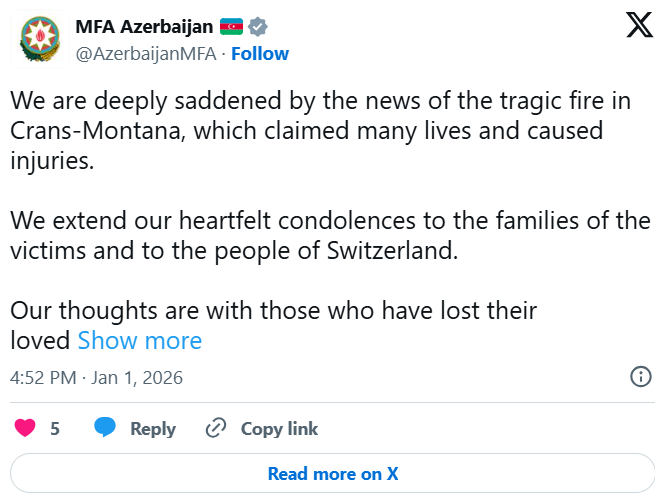
Task: Click the heartfelt condolences paragraph
Action: coord(330,235)
